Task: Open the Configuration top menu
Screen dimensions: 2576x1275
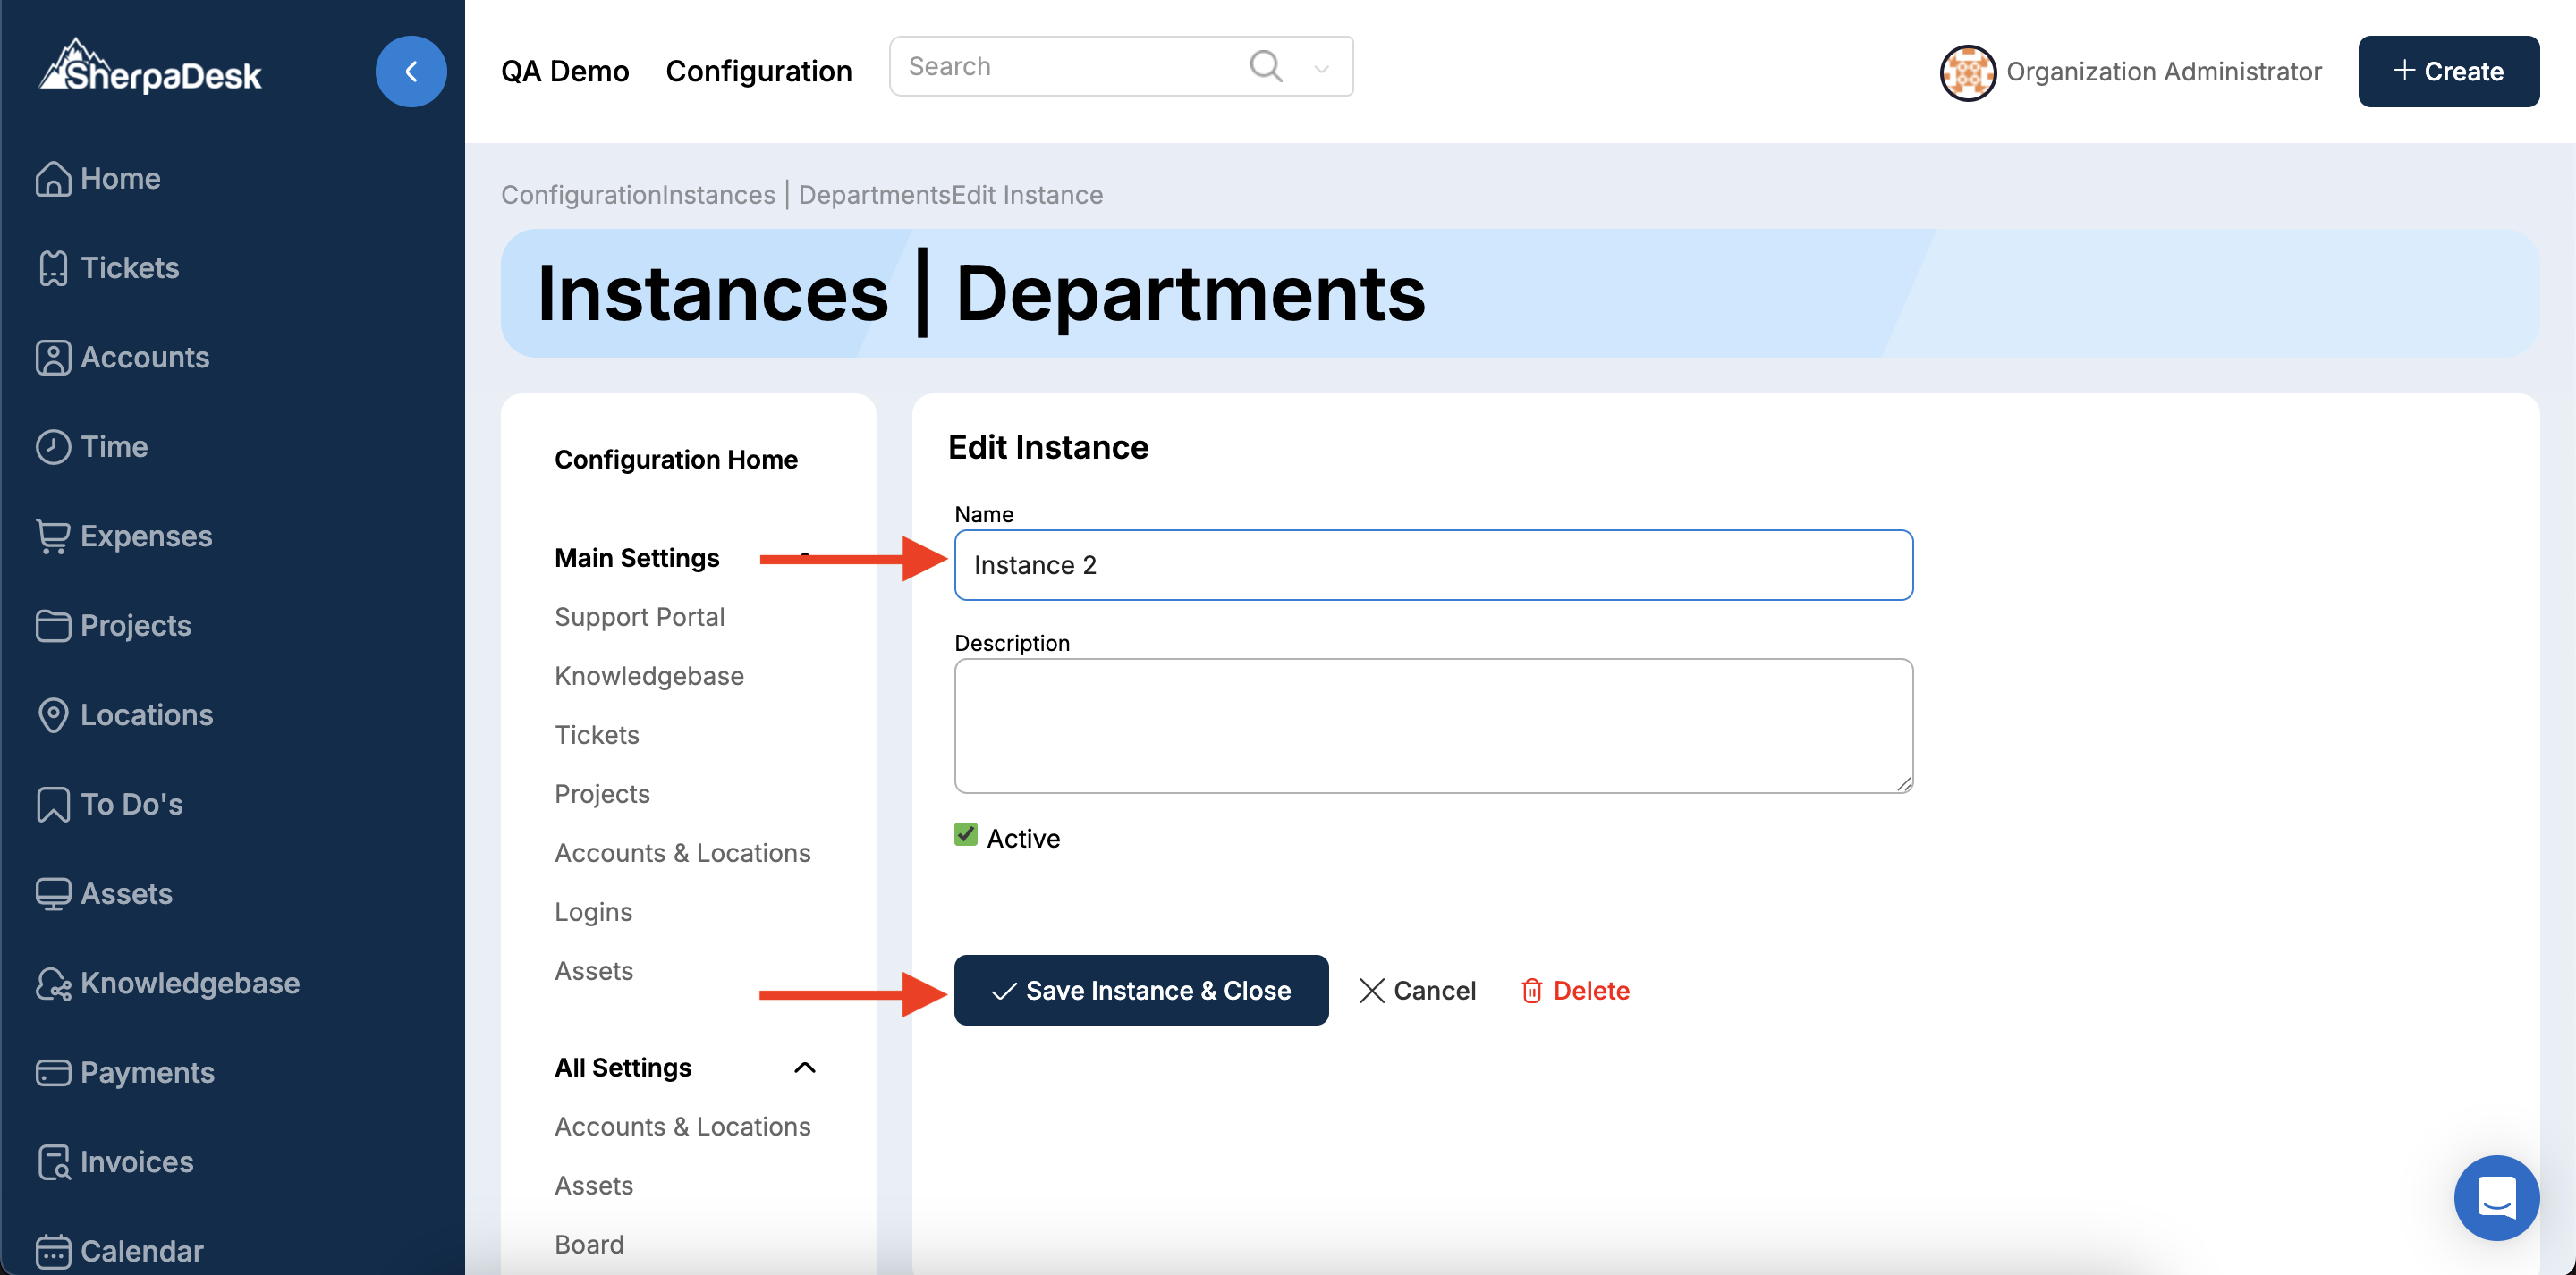Action: coord(758,71)
